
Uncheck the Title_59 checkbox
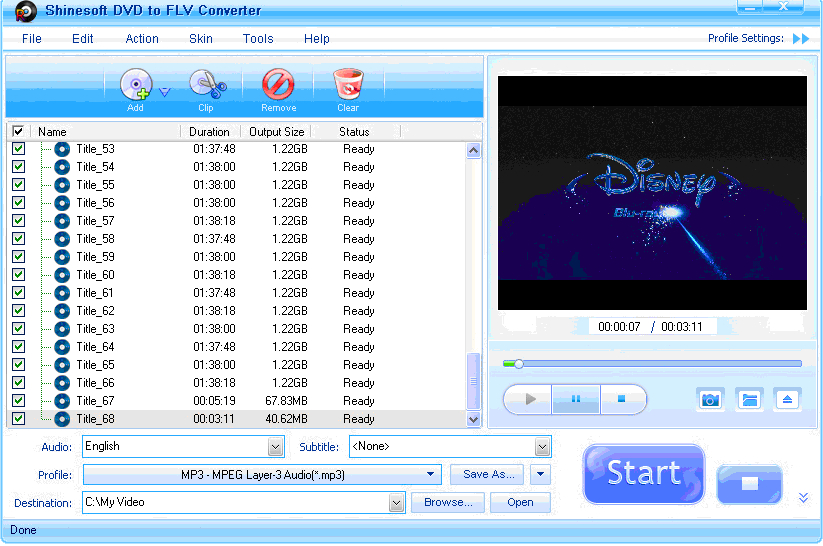tap(18, 257)
